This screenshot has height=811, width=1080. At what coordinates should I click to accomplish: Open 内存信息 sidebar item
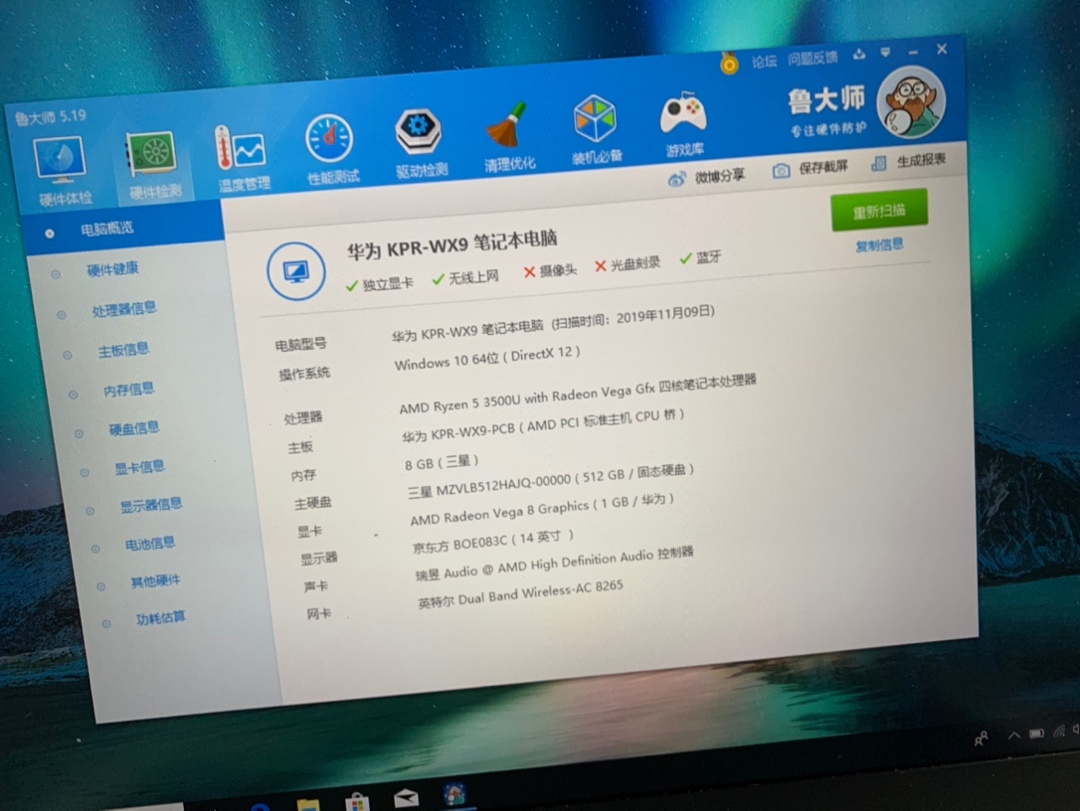click(129, 390)
